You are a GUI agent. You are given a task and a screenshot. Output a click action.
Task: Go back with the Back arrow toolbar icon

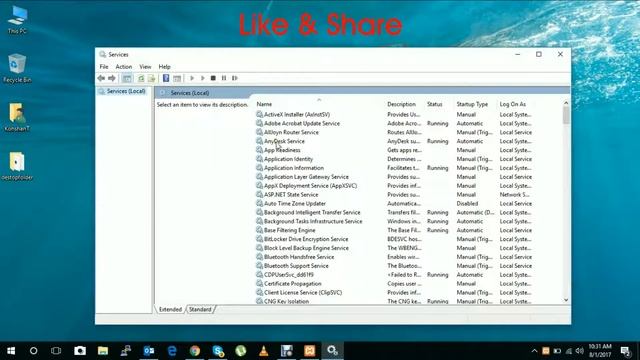[x=101, y=78]
